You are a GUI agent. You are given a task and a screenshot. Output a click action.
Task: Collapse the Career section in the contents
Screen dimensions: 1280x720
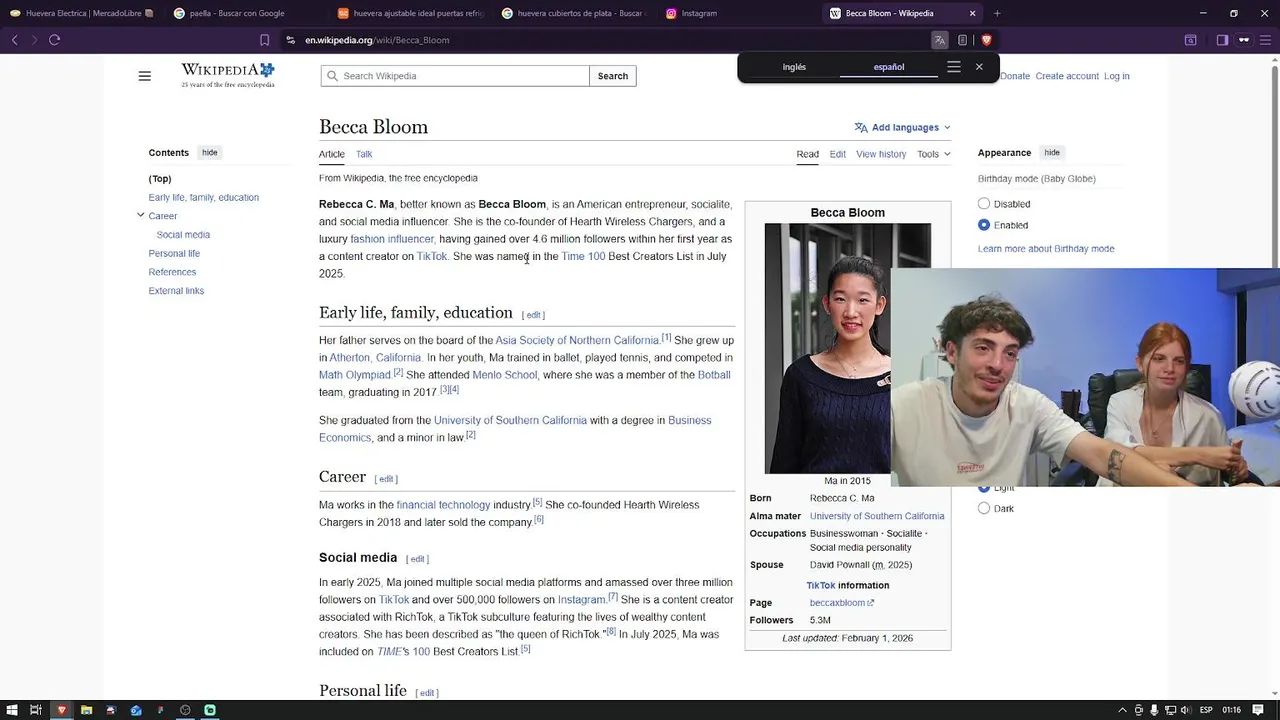click(x=141, y=215)
